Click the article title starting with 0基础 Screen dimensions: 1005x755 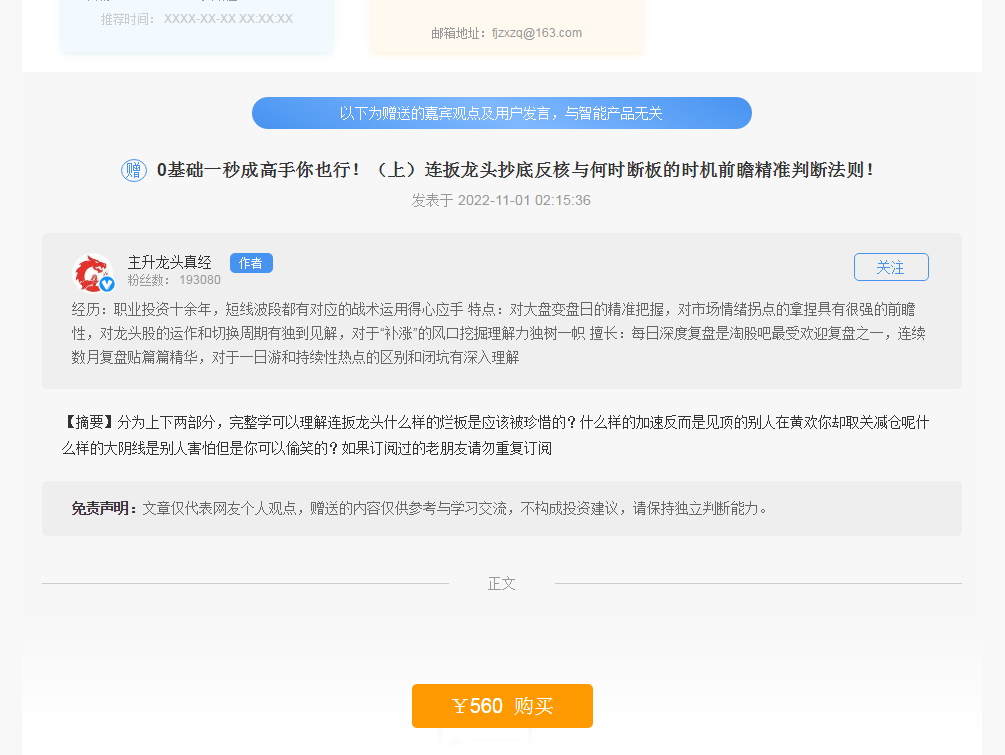(515, 170)
